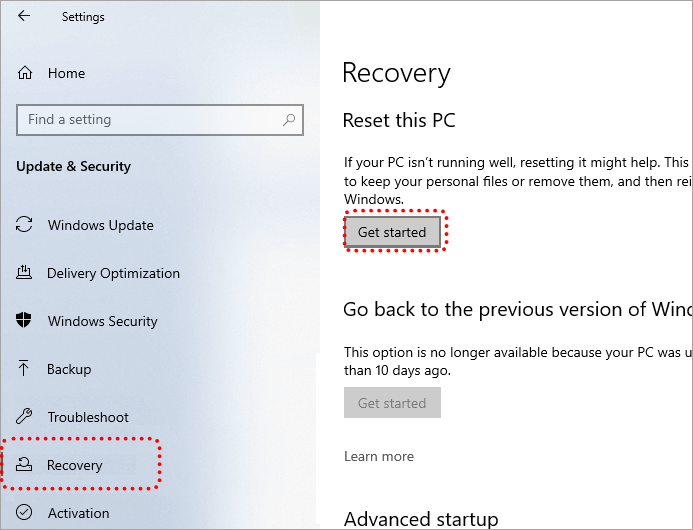
Task: Select the Activation text label
Action: [78, 513]
